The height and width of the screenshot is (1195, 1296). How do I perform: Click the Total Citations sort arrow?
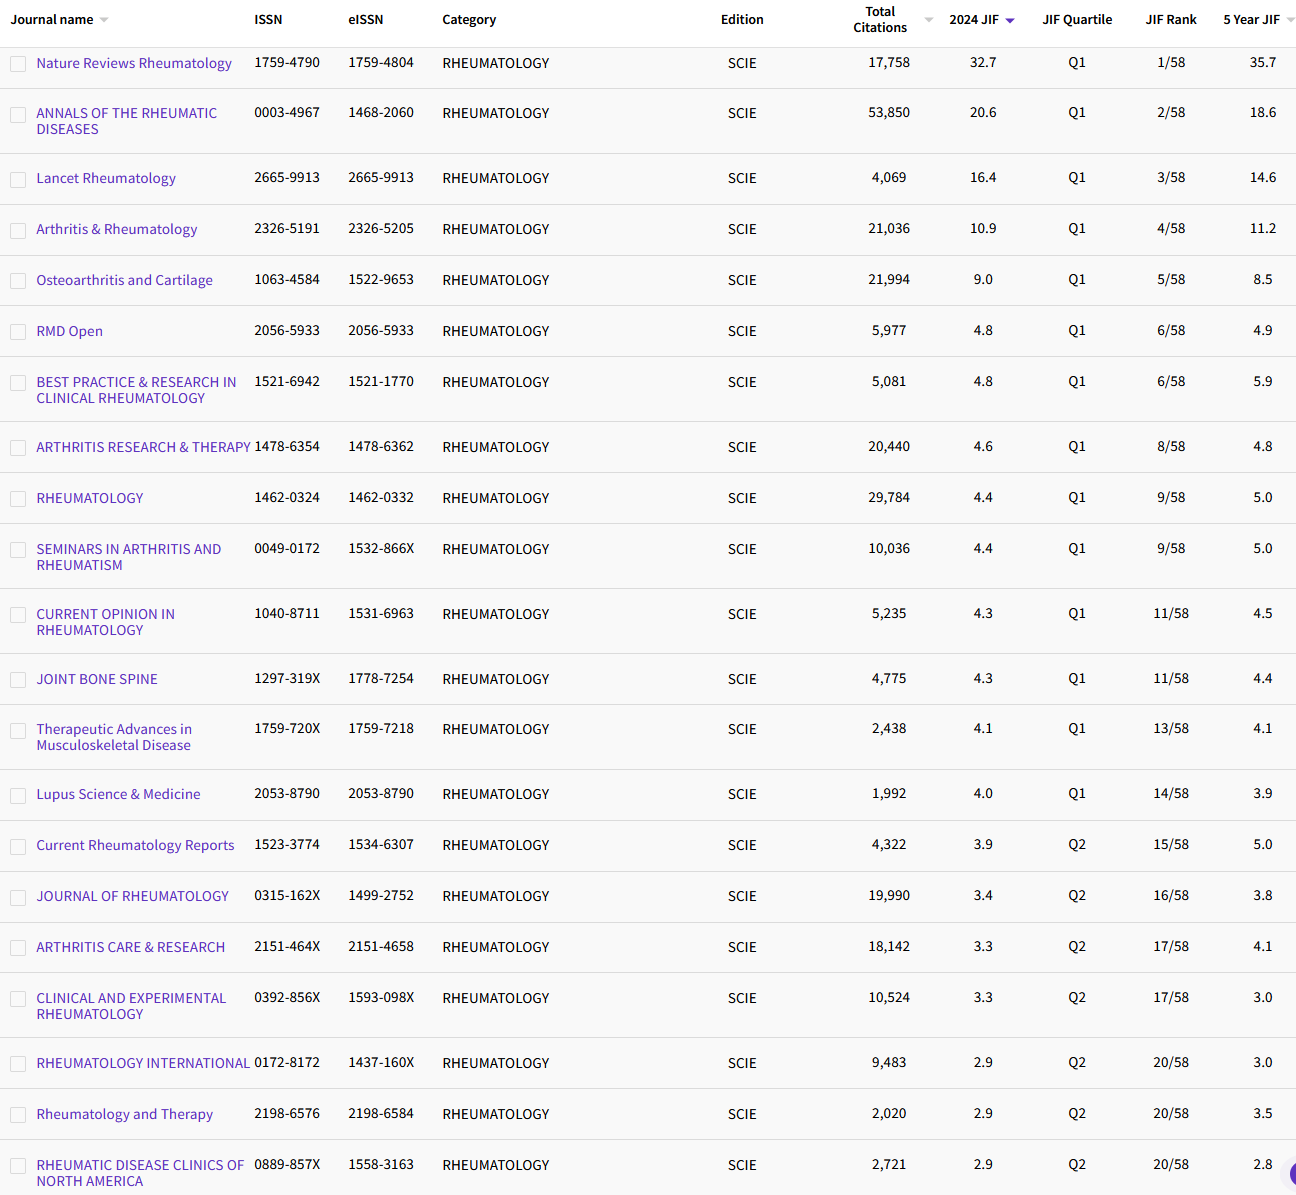click(x=928, y=20)
